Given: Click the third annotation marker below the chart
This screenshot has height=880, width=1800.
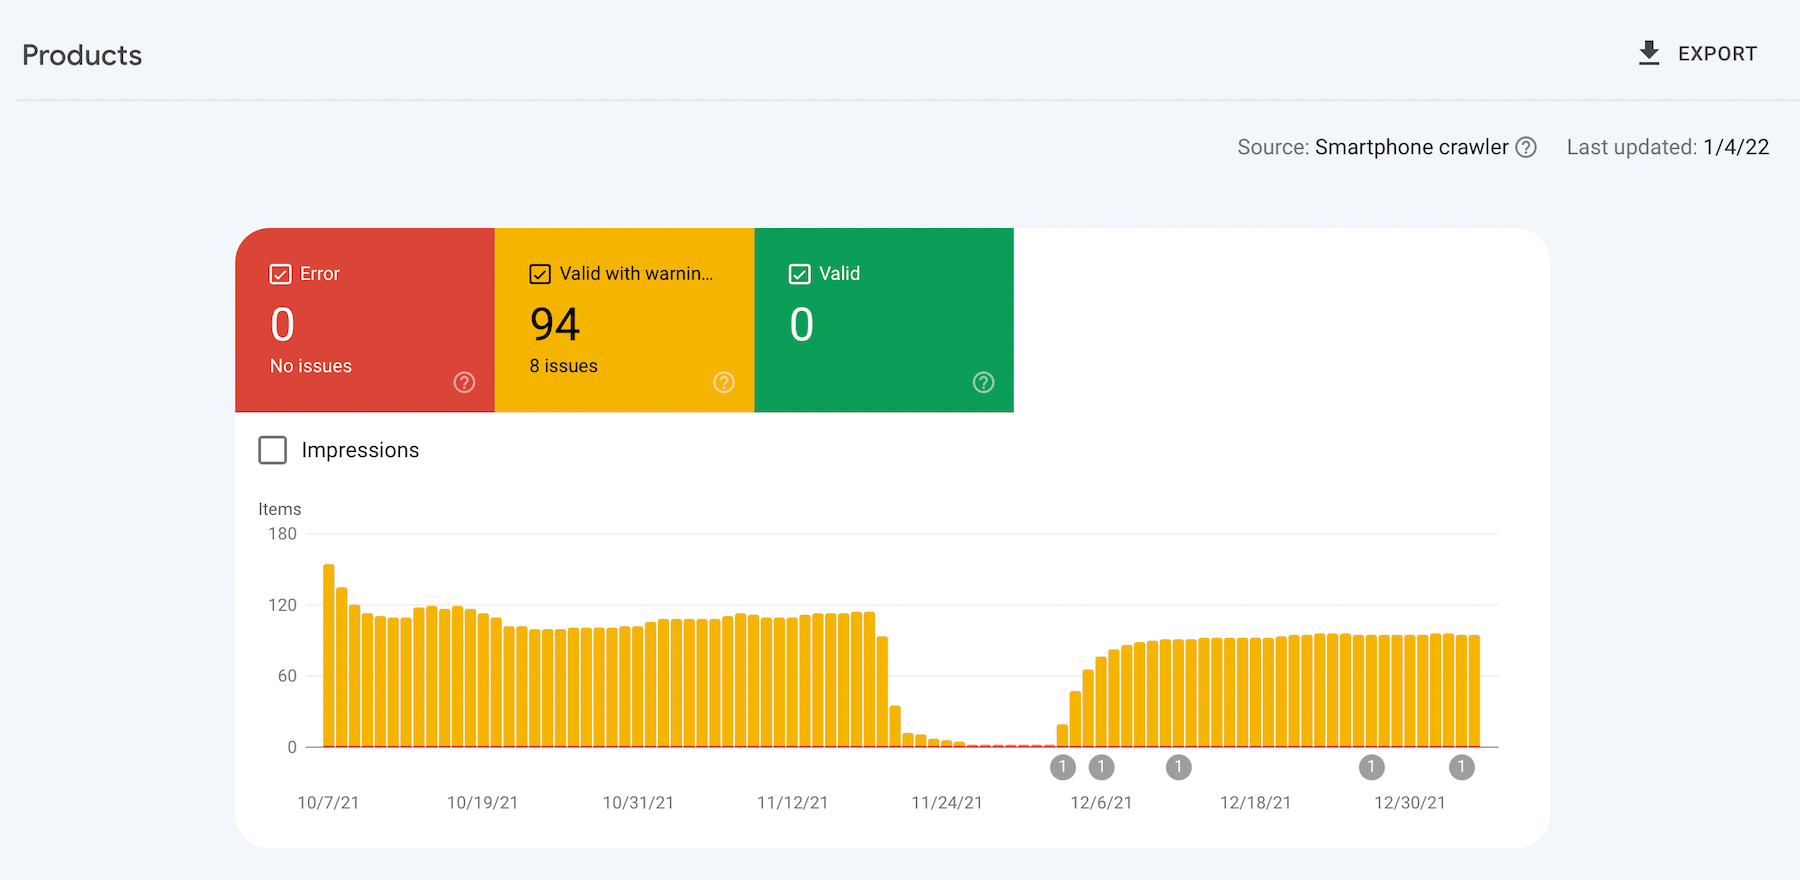Looking at the screenshot, I should pos(1179,767).
